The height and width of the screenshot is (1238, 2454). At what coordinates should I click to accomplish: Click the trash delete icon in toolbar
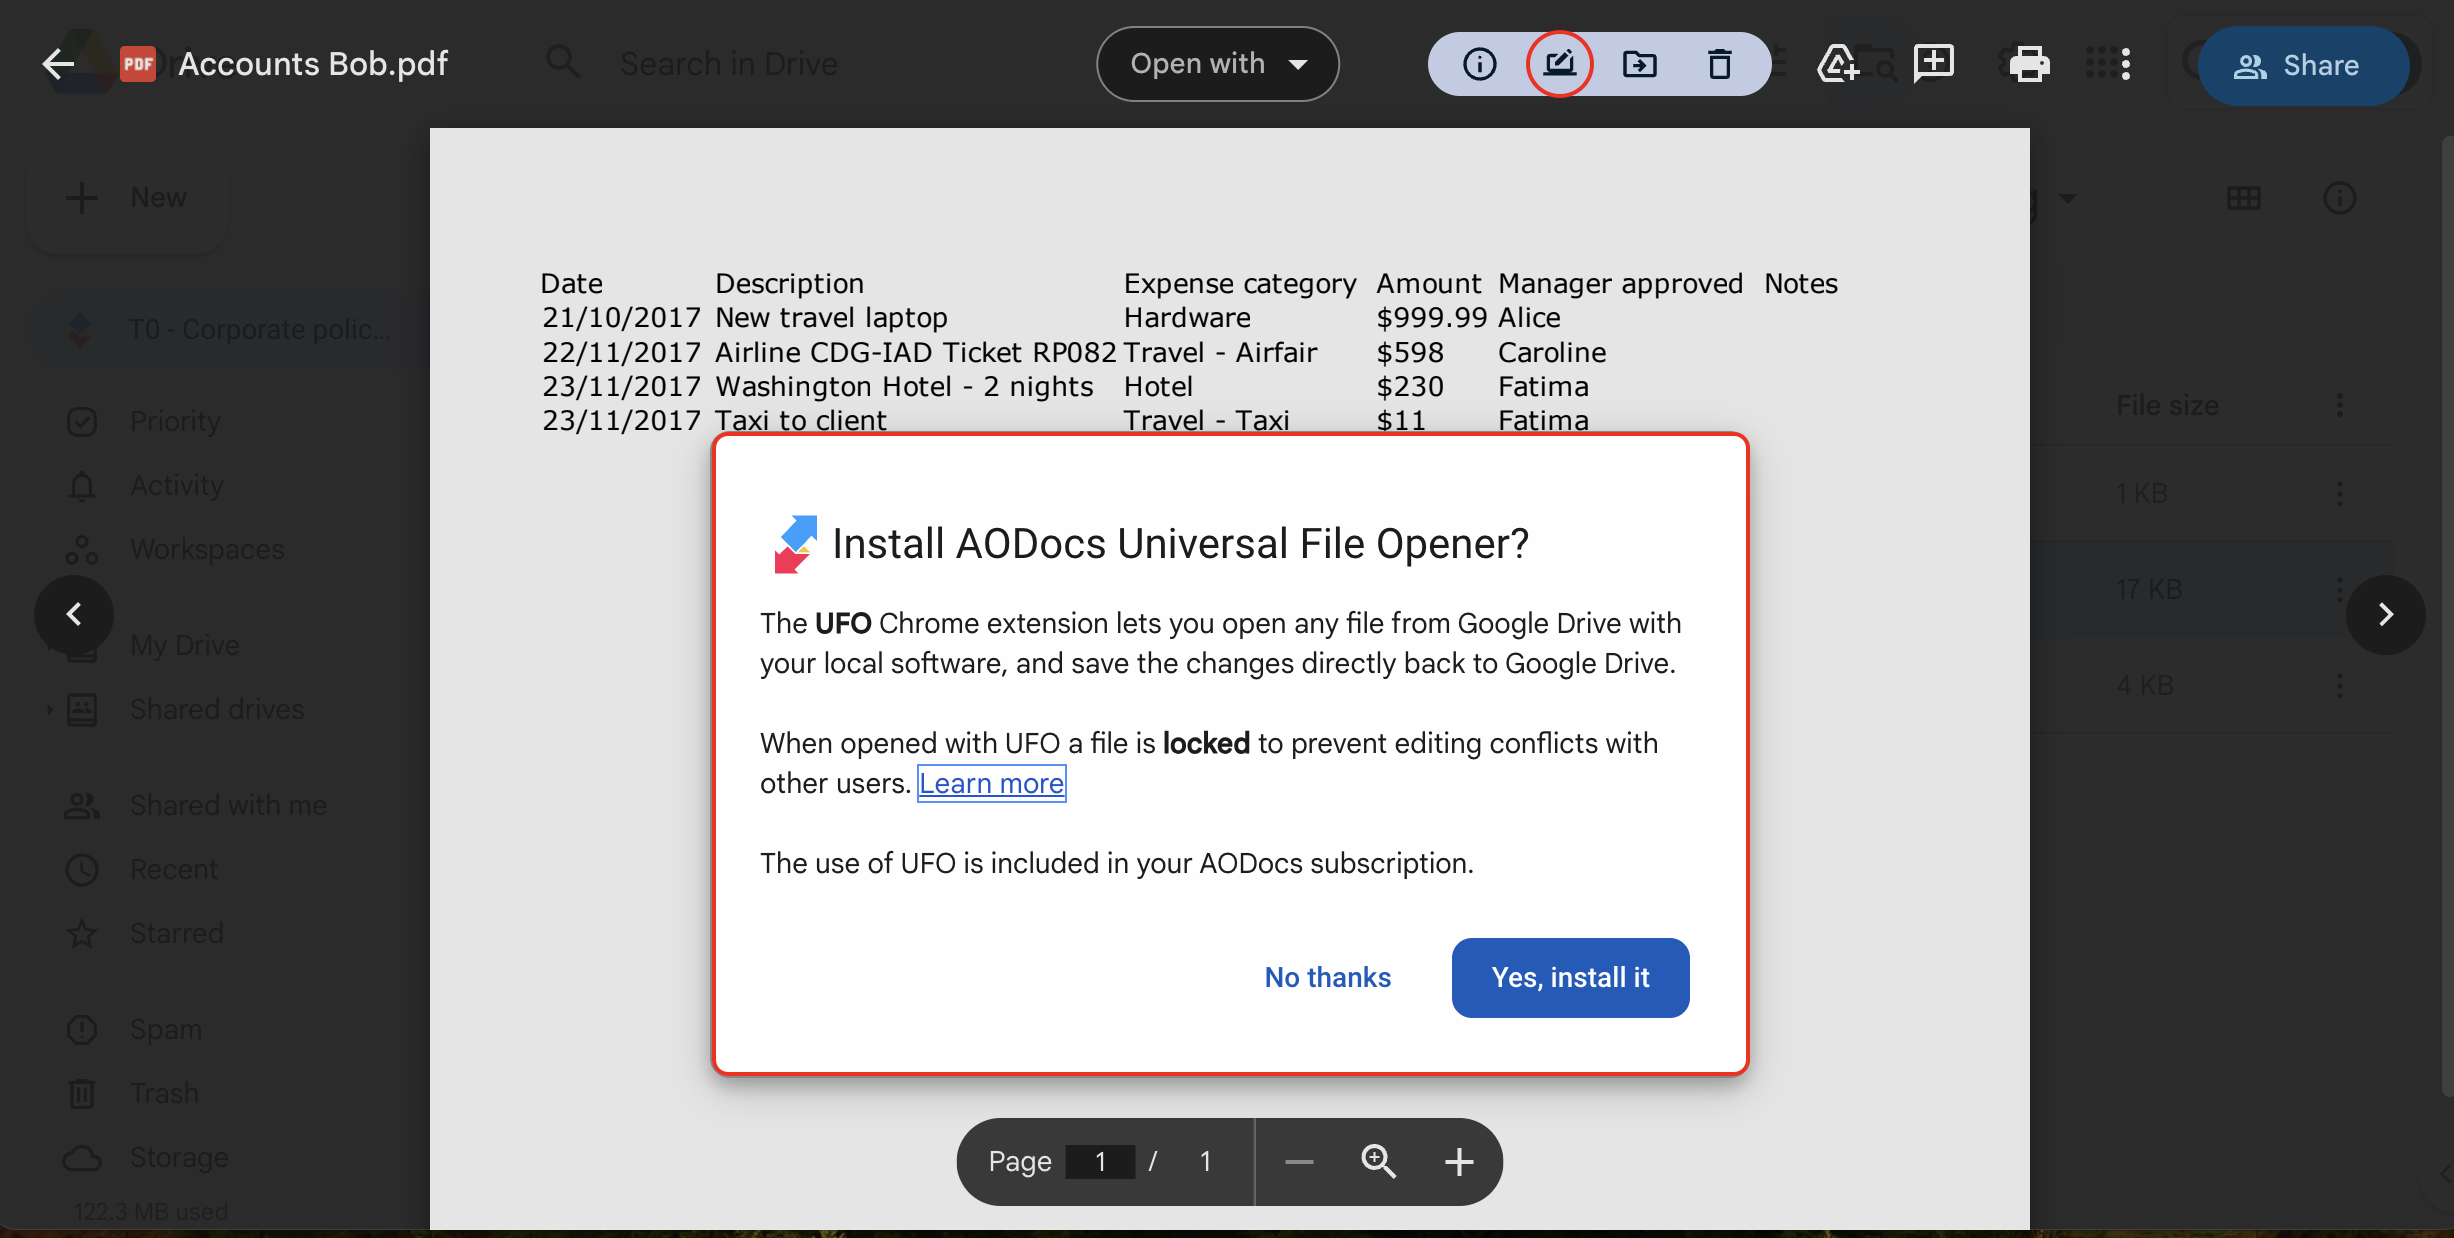pos(1719,64)
